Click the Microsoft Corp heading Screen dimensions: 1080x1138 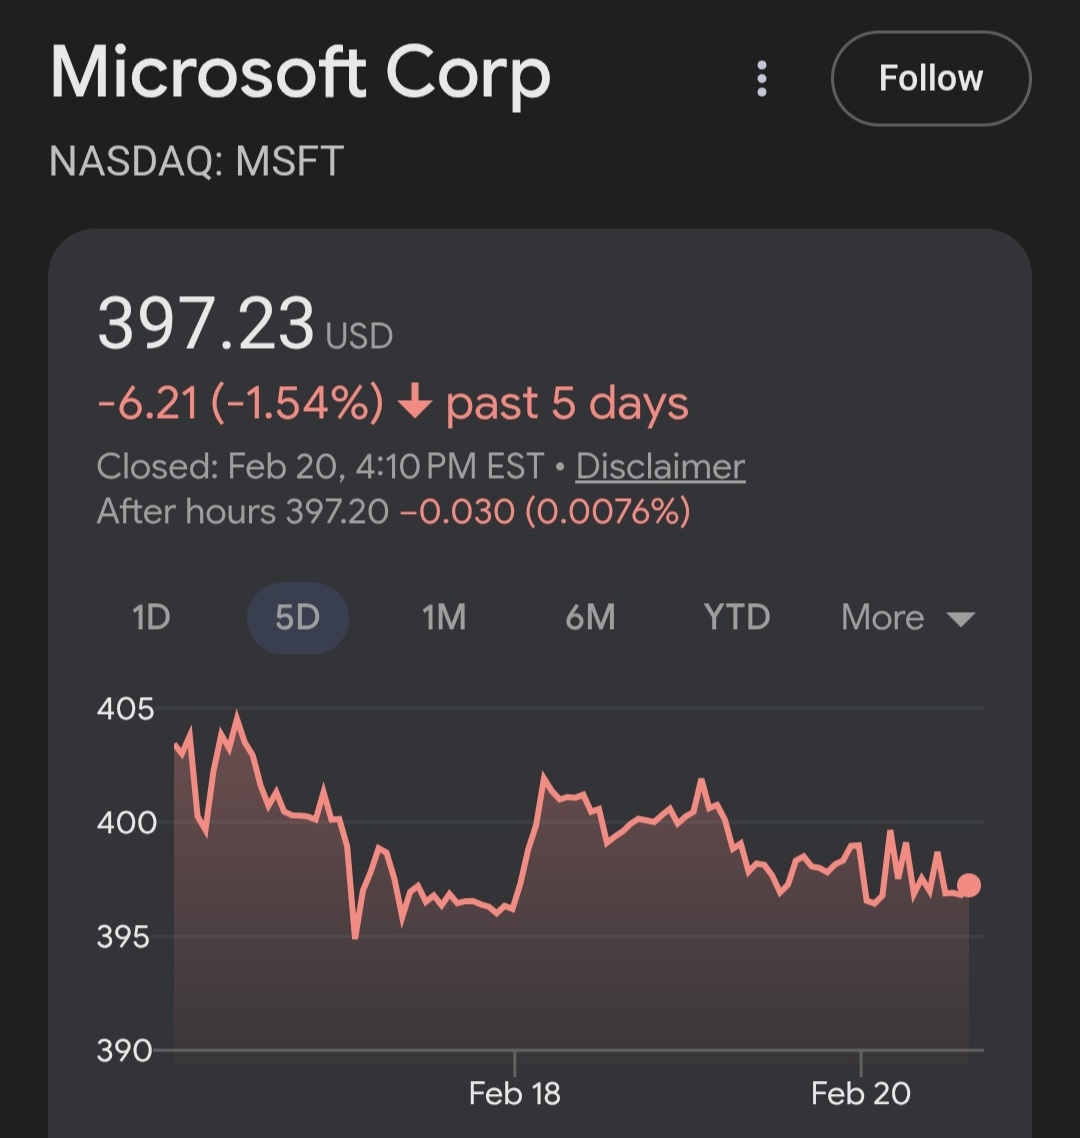tap(300, 75)
